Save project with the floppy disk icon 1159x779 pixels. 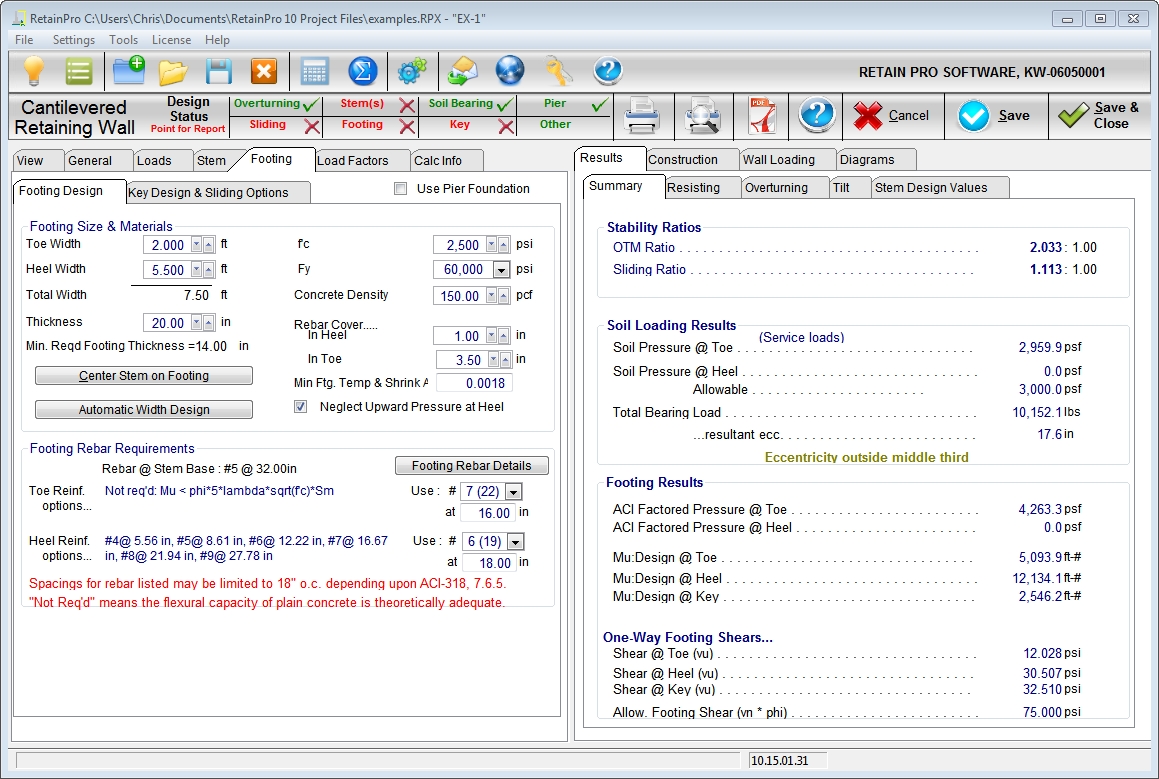[x=219, y=72]
